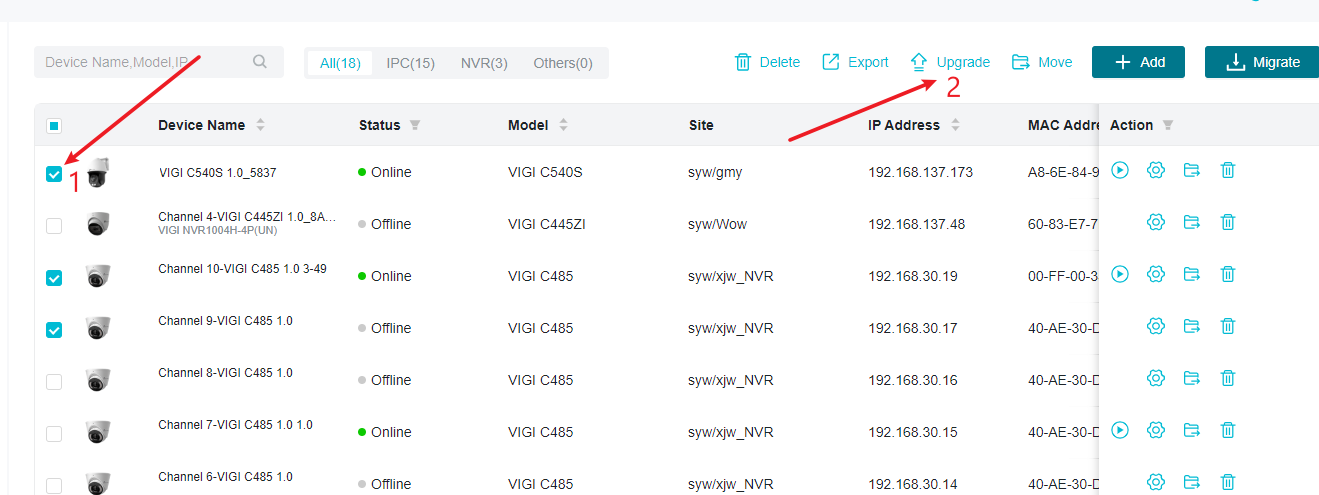1319x495 pixels.
Task: Check the Channel 6-VIGI C485 checkbox
Action: [x=54, y=486]
